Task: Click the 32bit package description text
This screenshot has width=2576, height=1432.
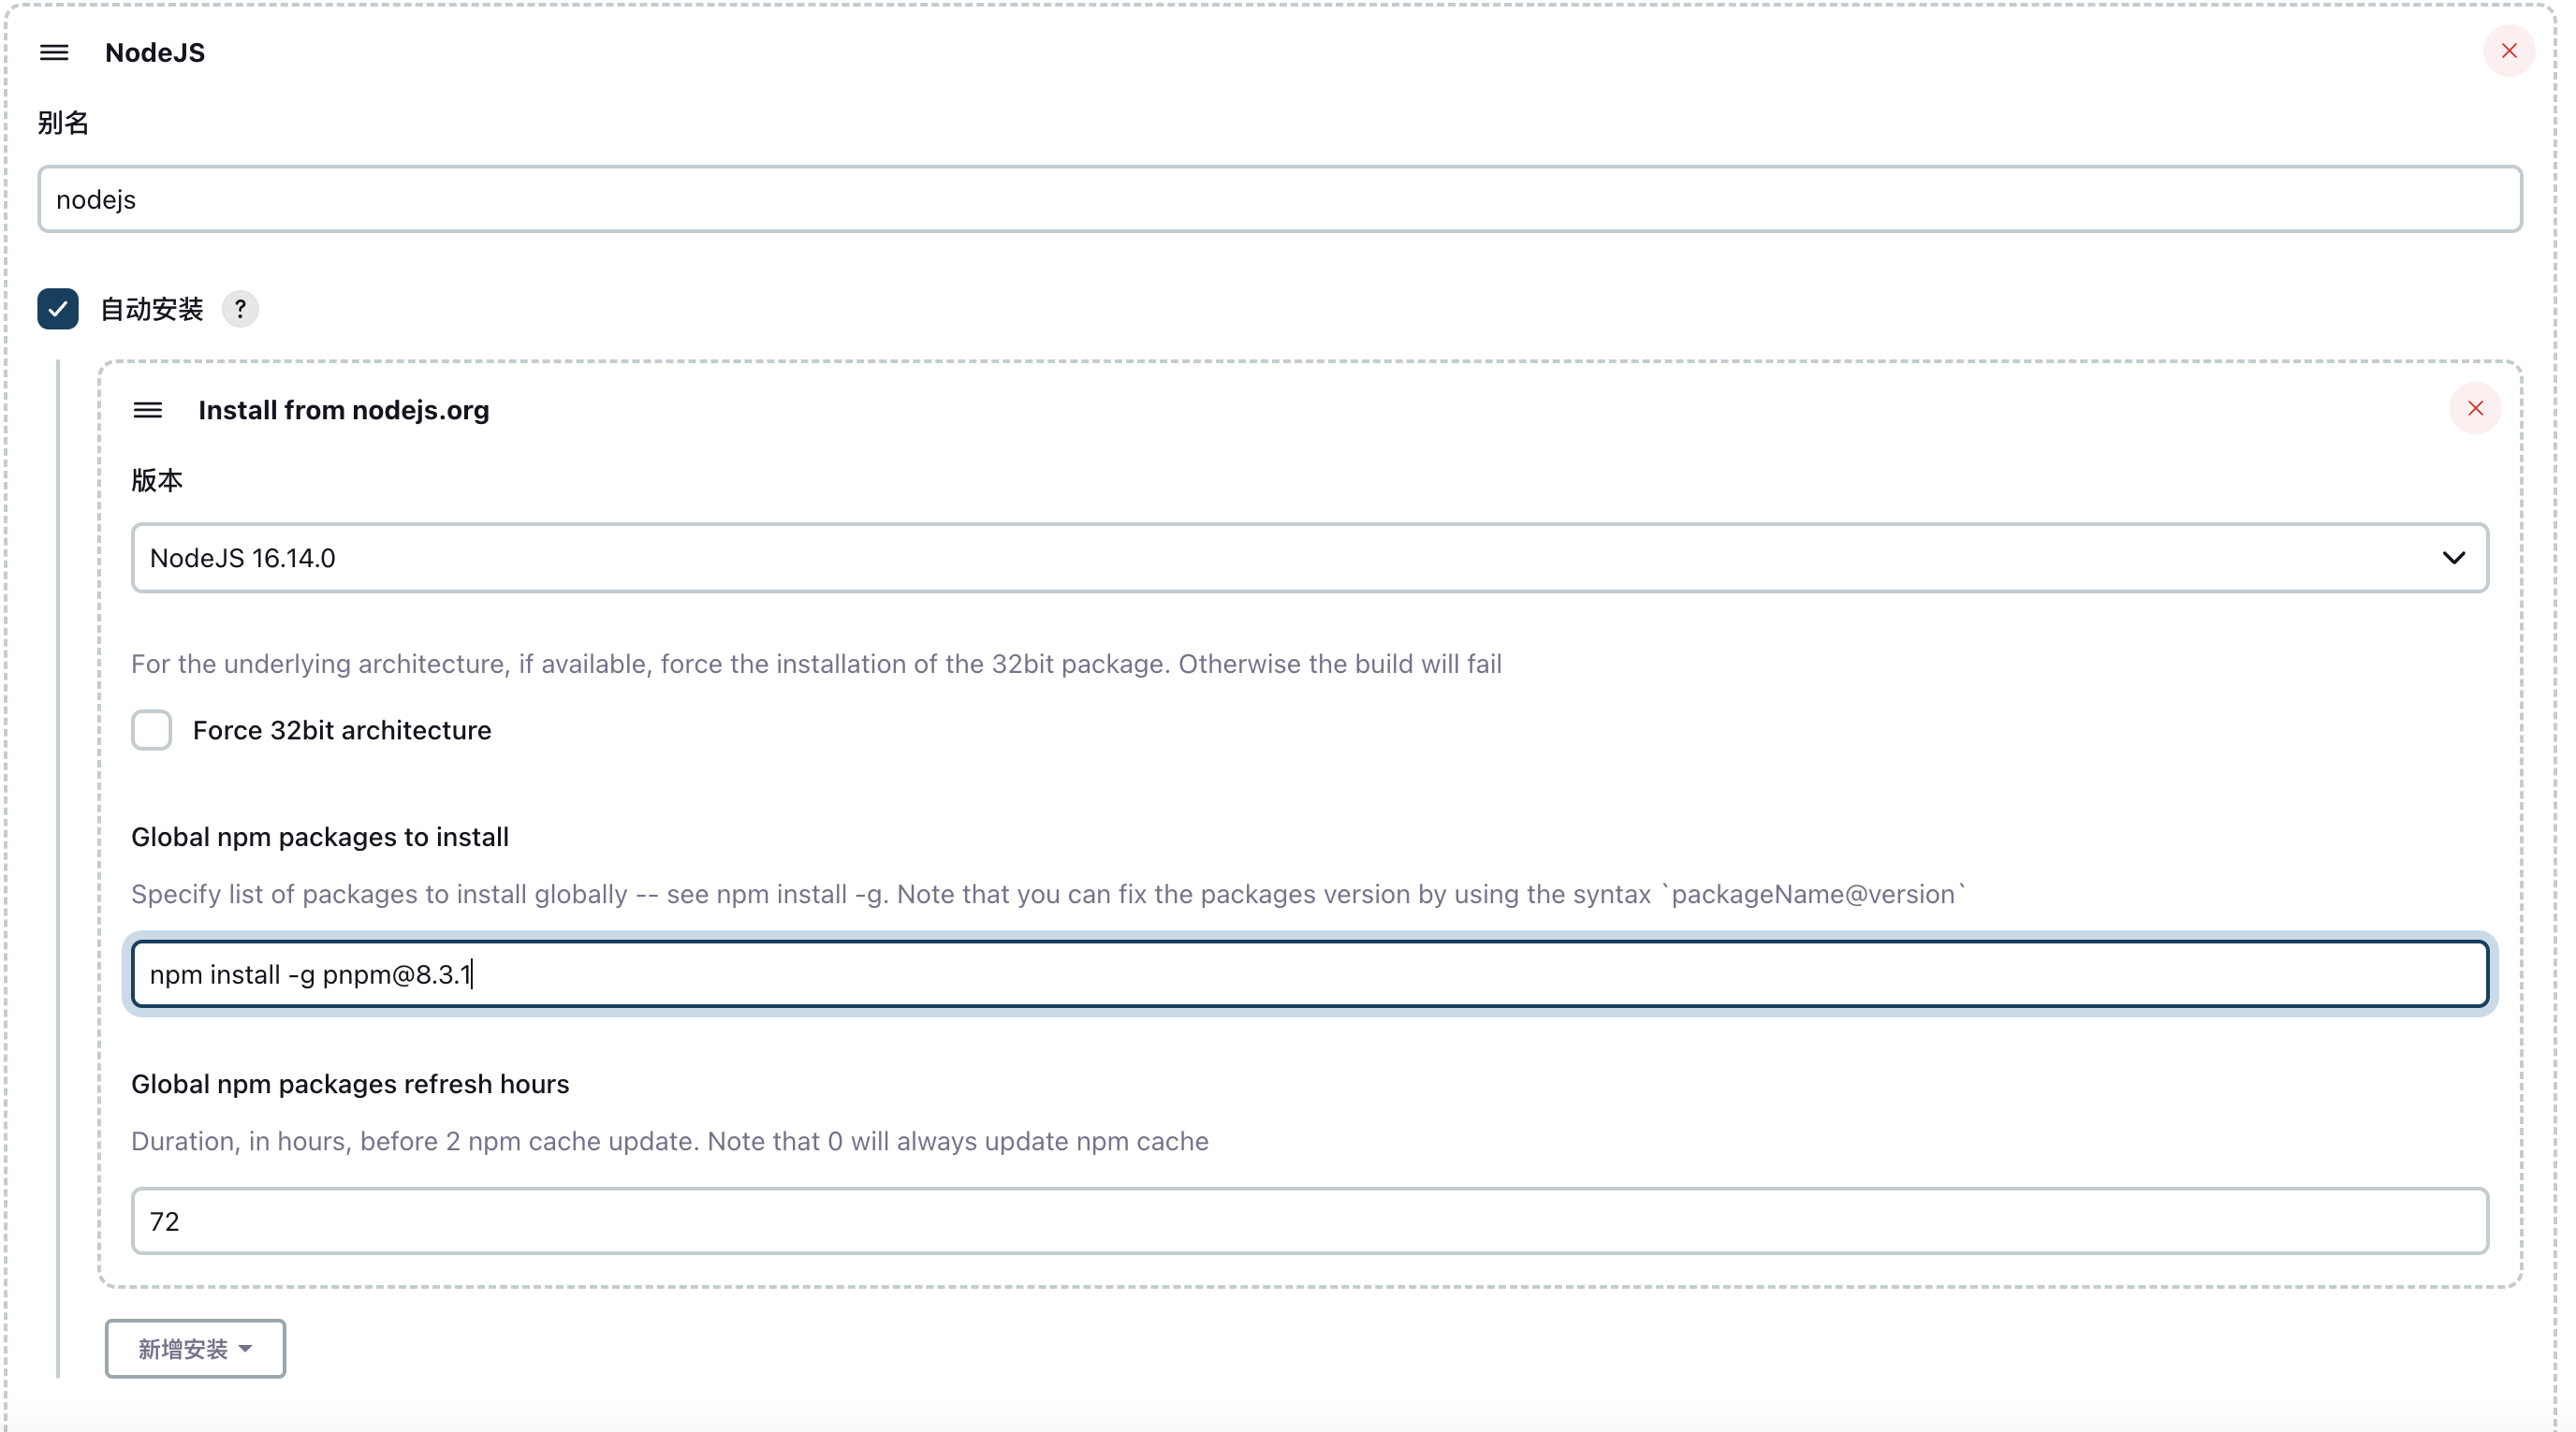Action: click(816, 664)
